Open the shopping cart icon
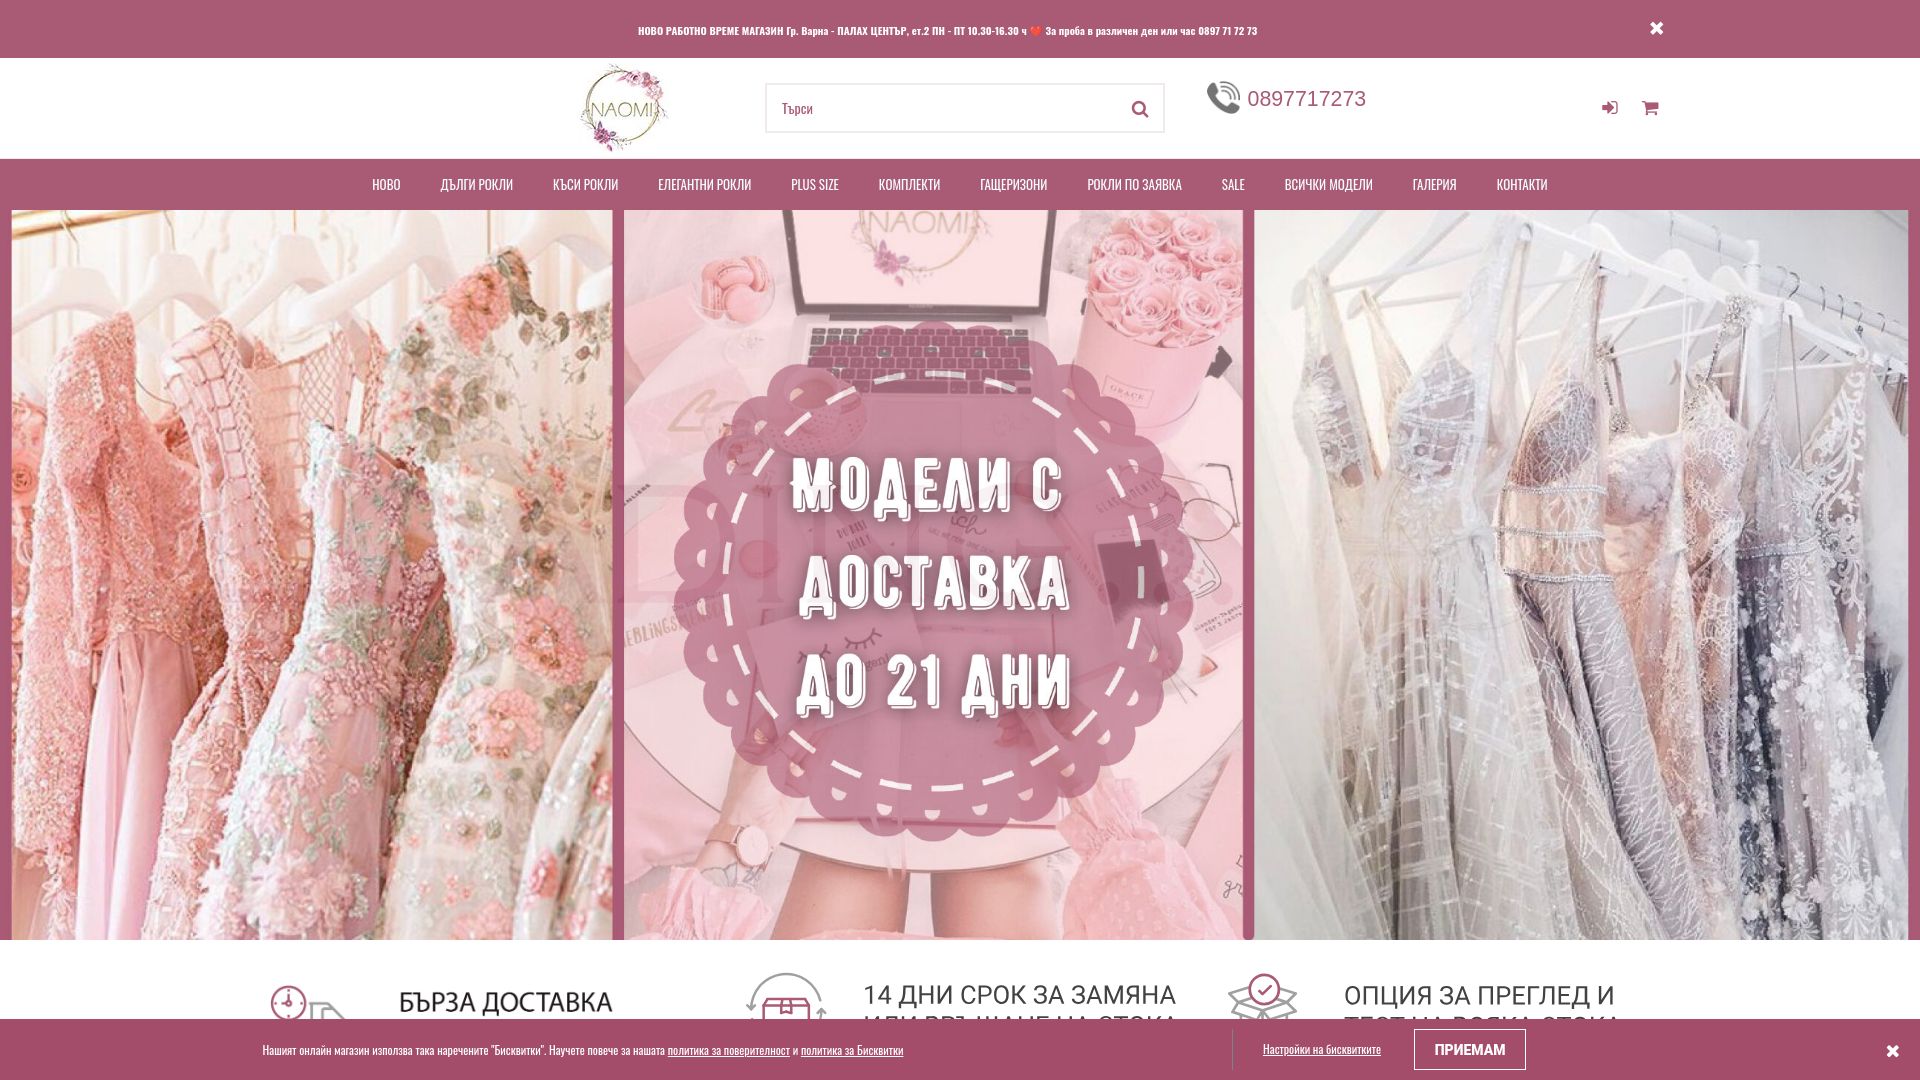 point(1650,108)
